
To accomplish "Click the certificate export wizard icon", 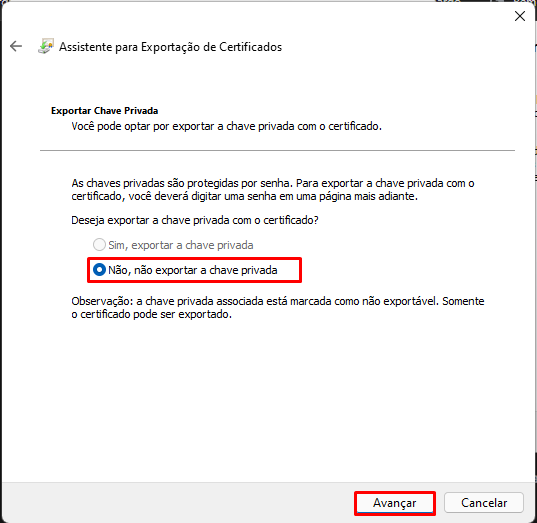I will tap(46, 46).
